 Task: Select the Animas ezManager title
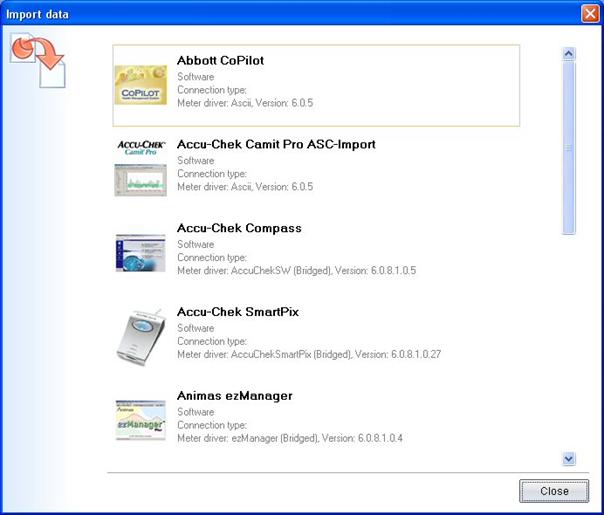coord(235,397)
